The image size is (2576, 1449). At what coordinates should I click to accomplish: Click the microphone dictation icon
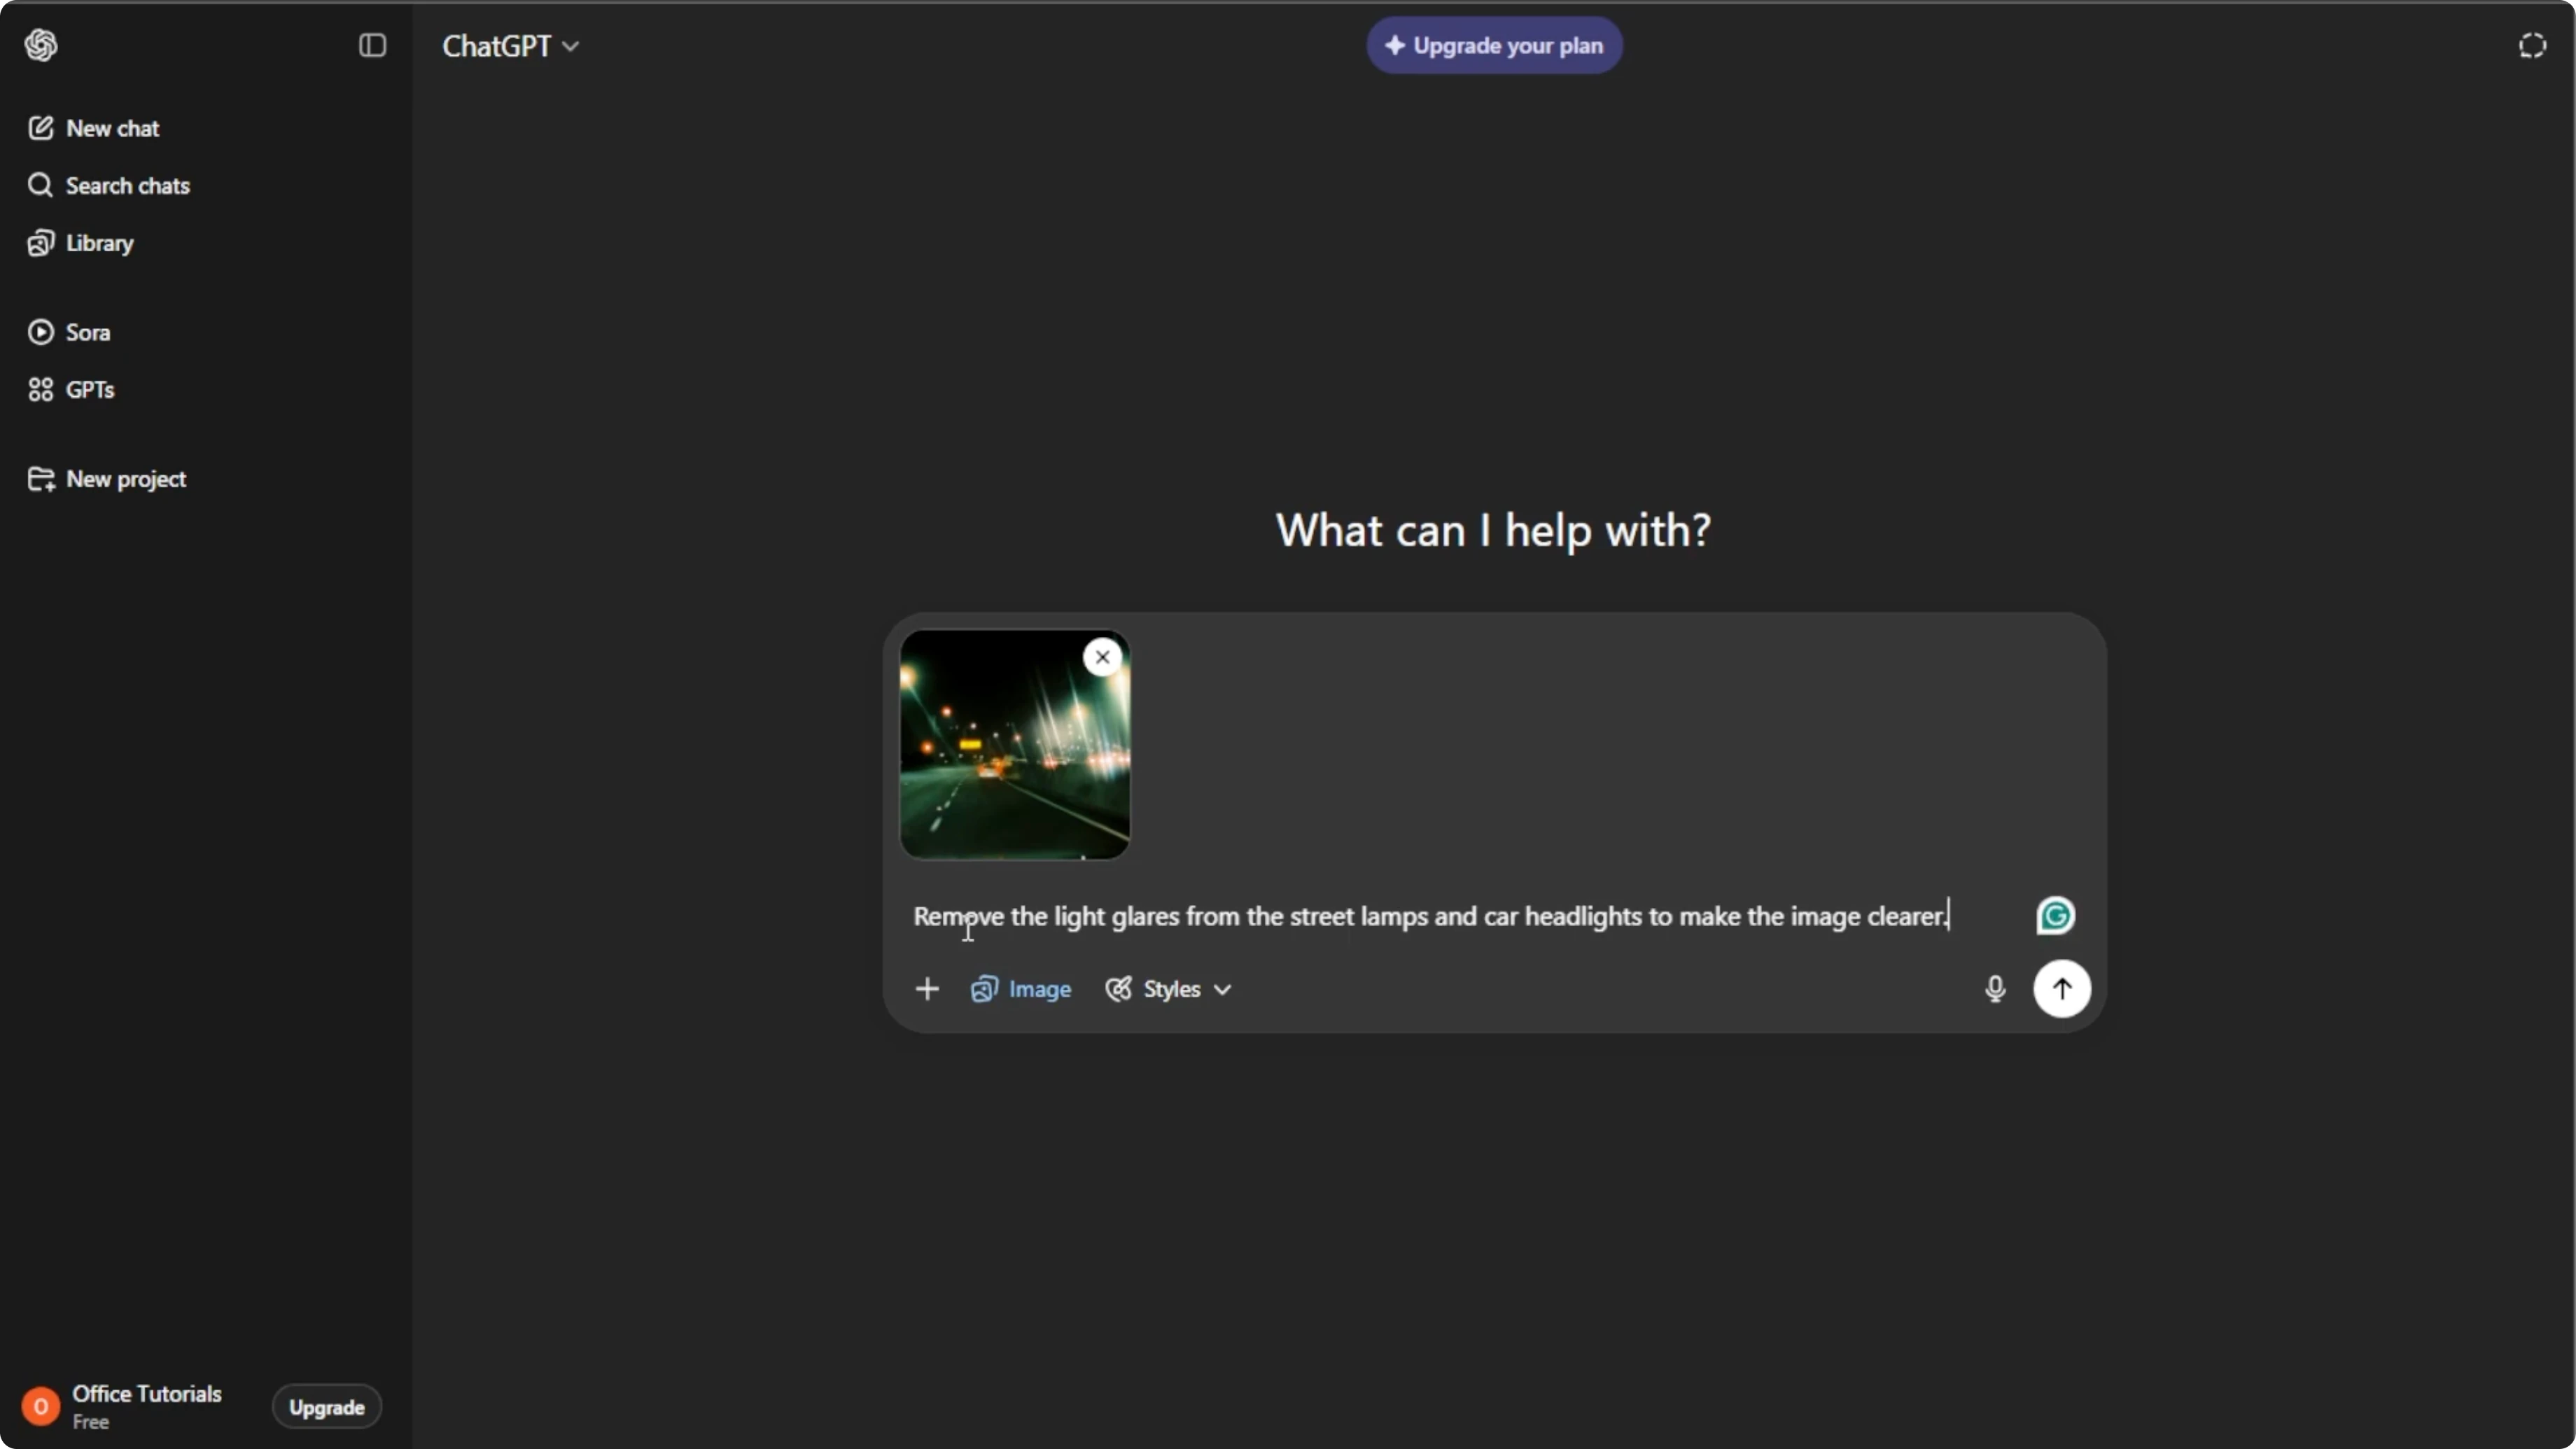point(1994,989)
